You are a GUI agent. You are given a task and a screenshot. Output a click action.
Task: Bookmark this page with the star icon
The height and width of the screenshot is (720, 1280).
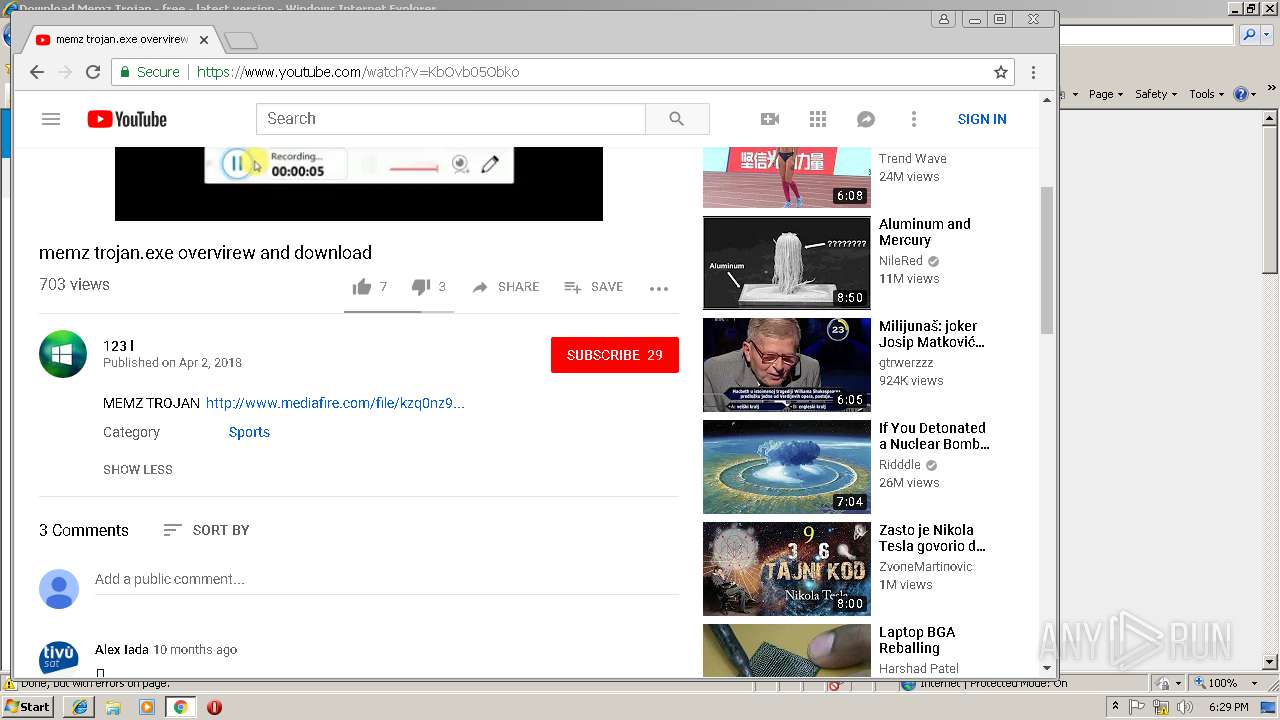[x=1001, y=72]
